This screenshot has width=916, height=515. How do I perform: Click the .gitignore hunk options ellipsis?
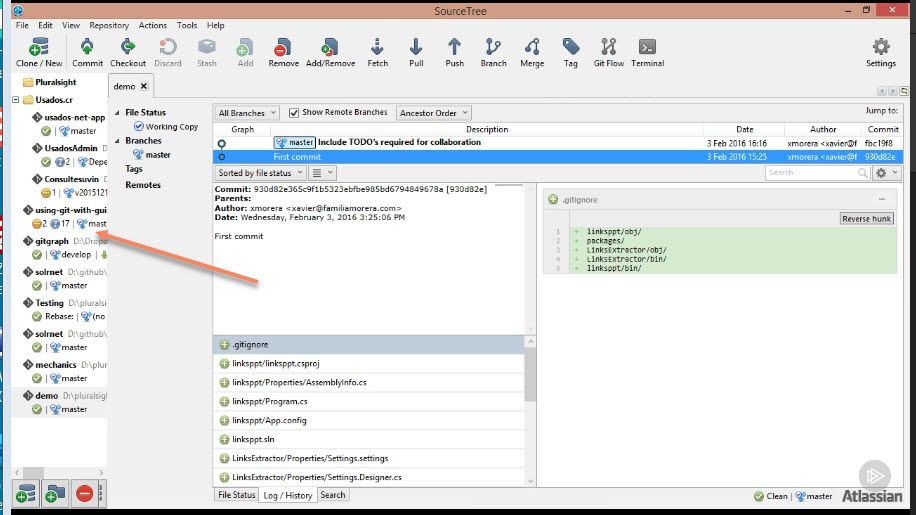[882, 200]
